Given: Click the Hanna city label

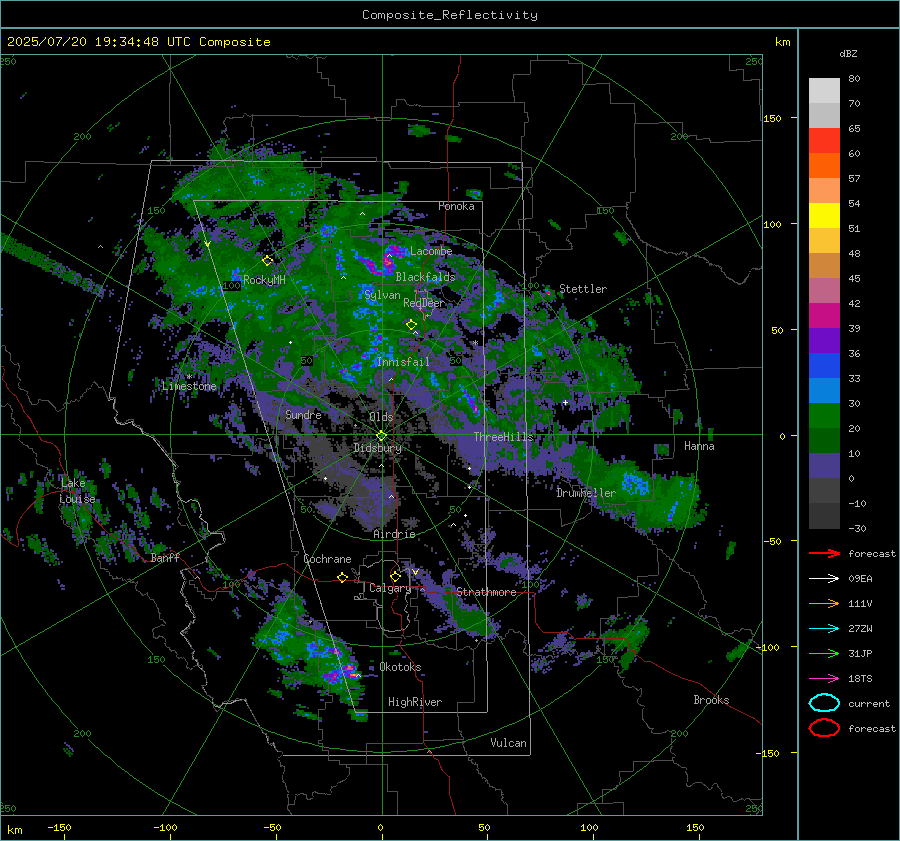Looking at the screenshot, I should 699,446.
